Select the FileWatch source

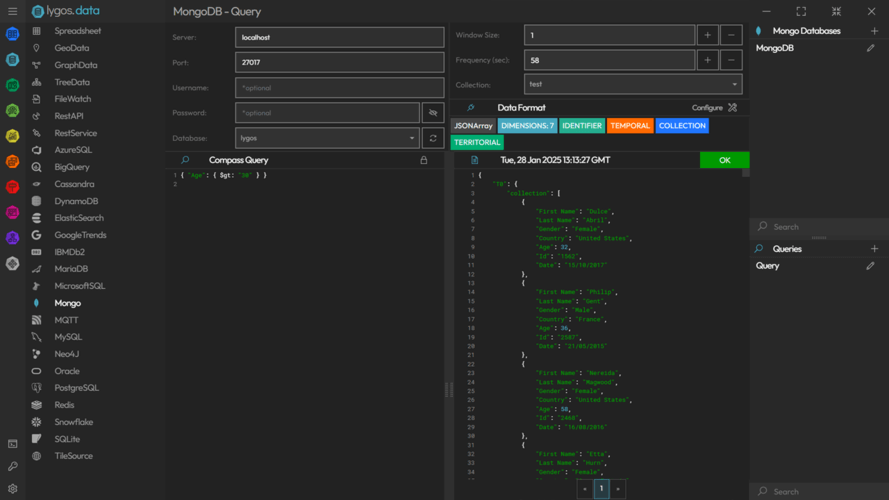73,99
